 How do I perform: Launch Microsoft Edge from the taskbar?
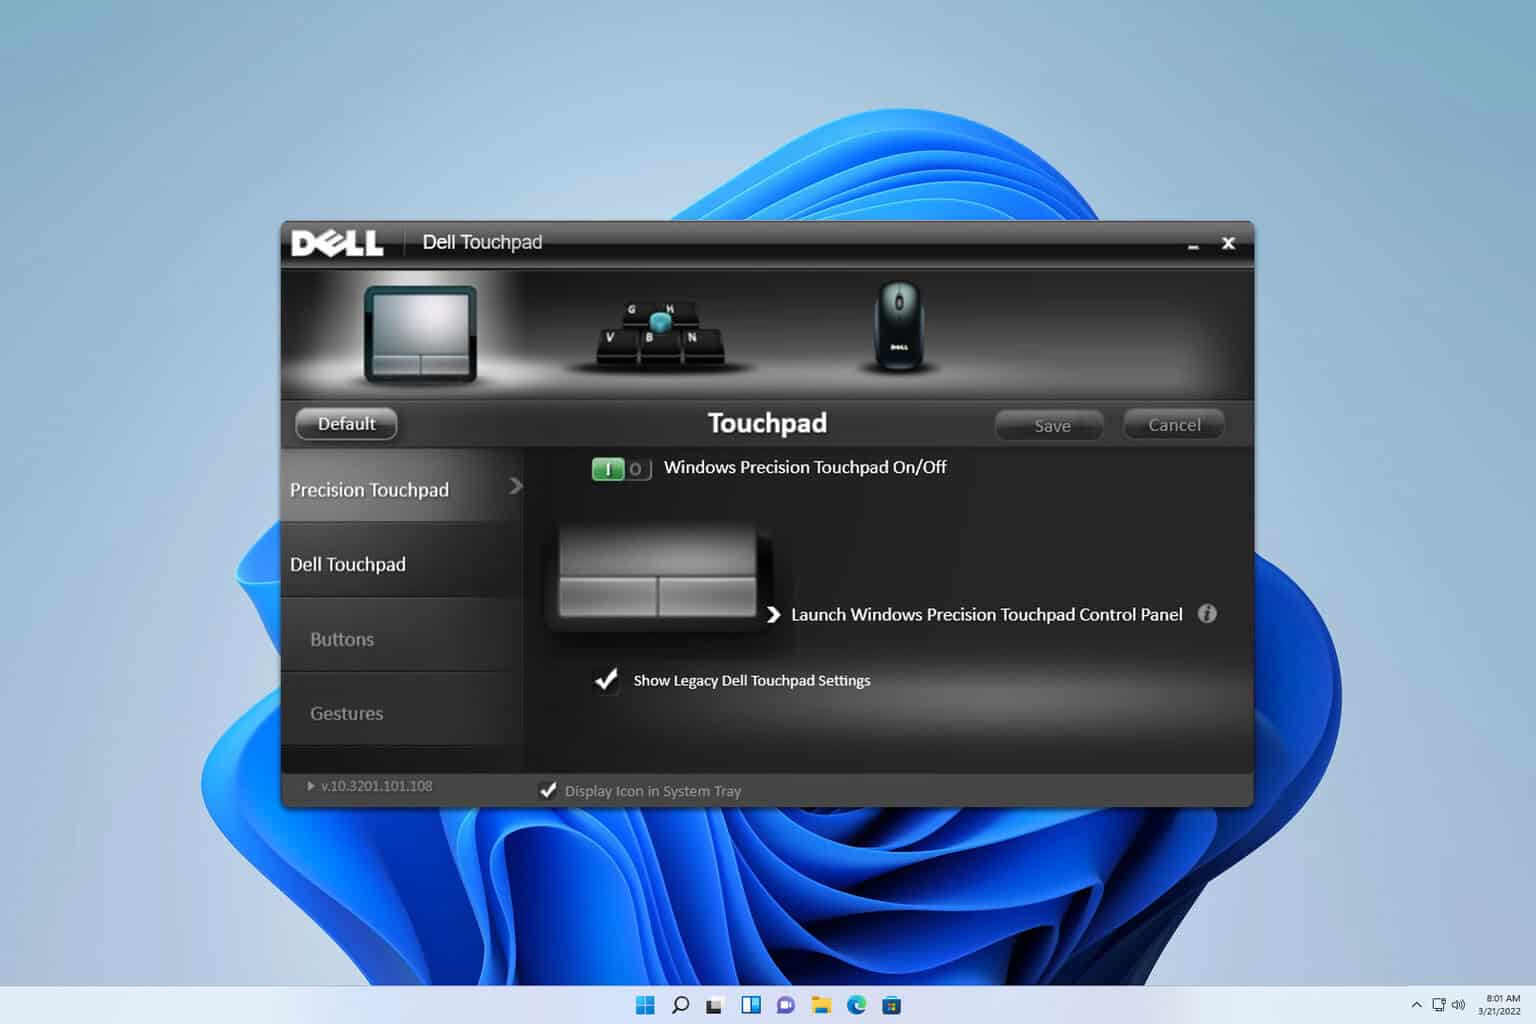click(856, 1005)
